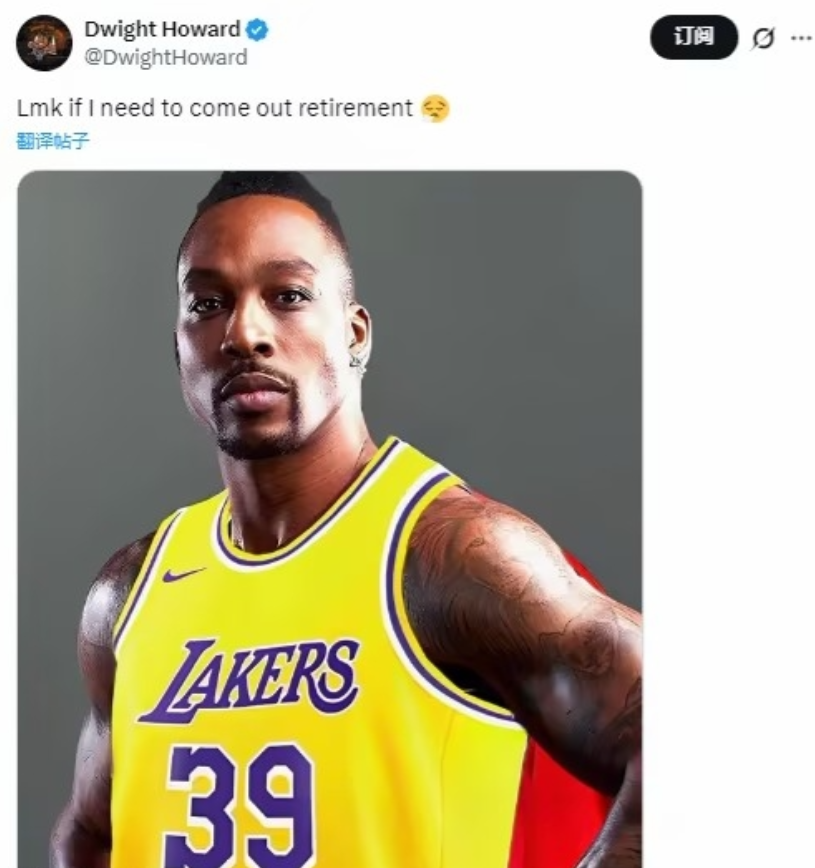Click the @DwightHoward handle
The height and width of the screenshot is (868, 815).
[x=165, y=57]
